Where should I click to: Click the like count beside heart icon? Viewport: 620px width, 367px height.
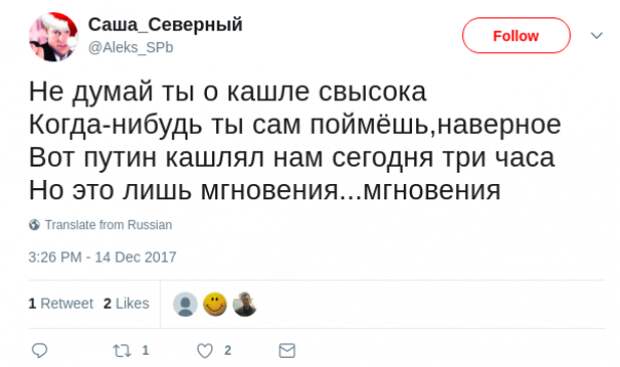coord(227,350)
